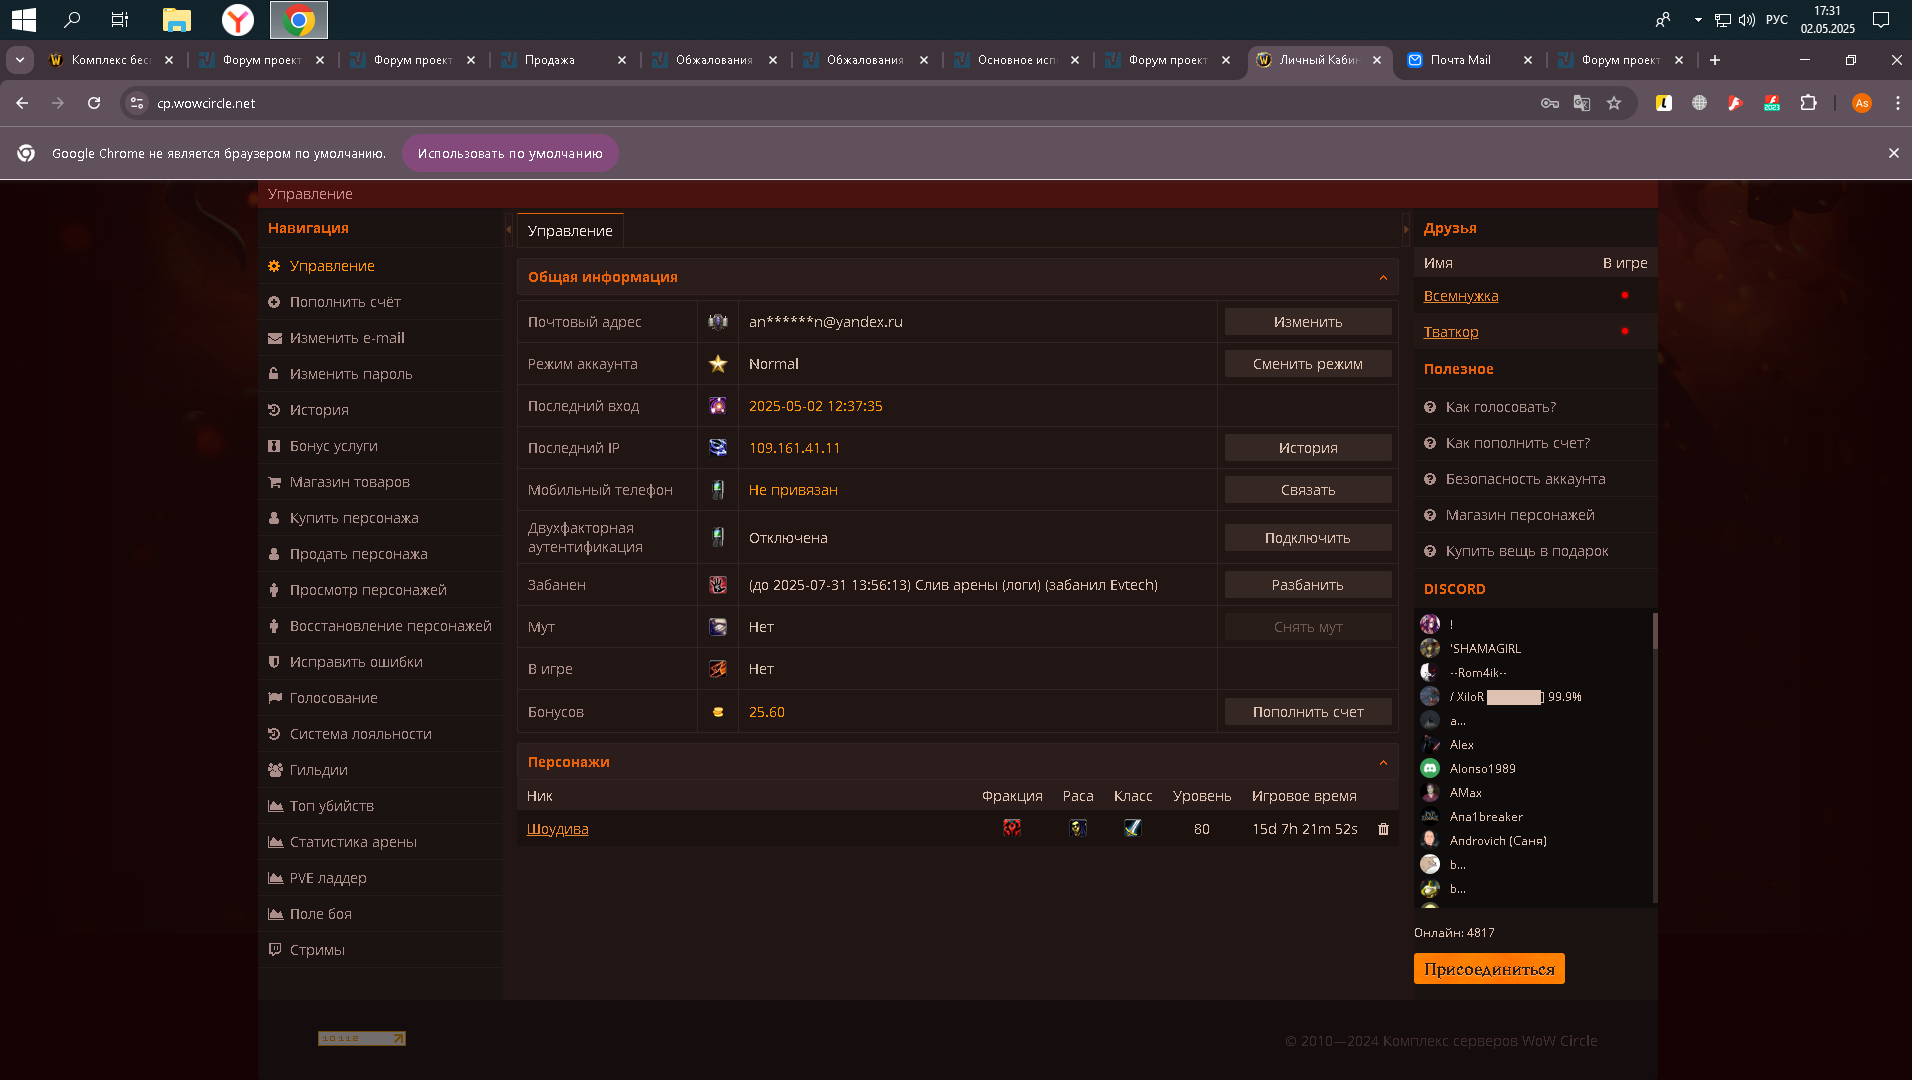
Task: Click the Google Translate icon in address bar
Action: 1582,103
